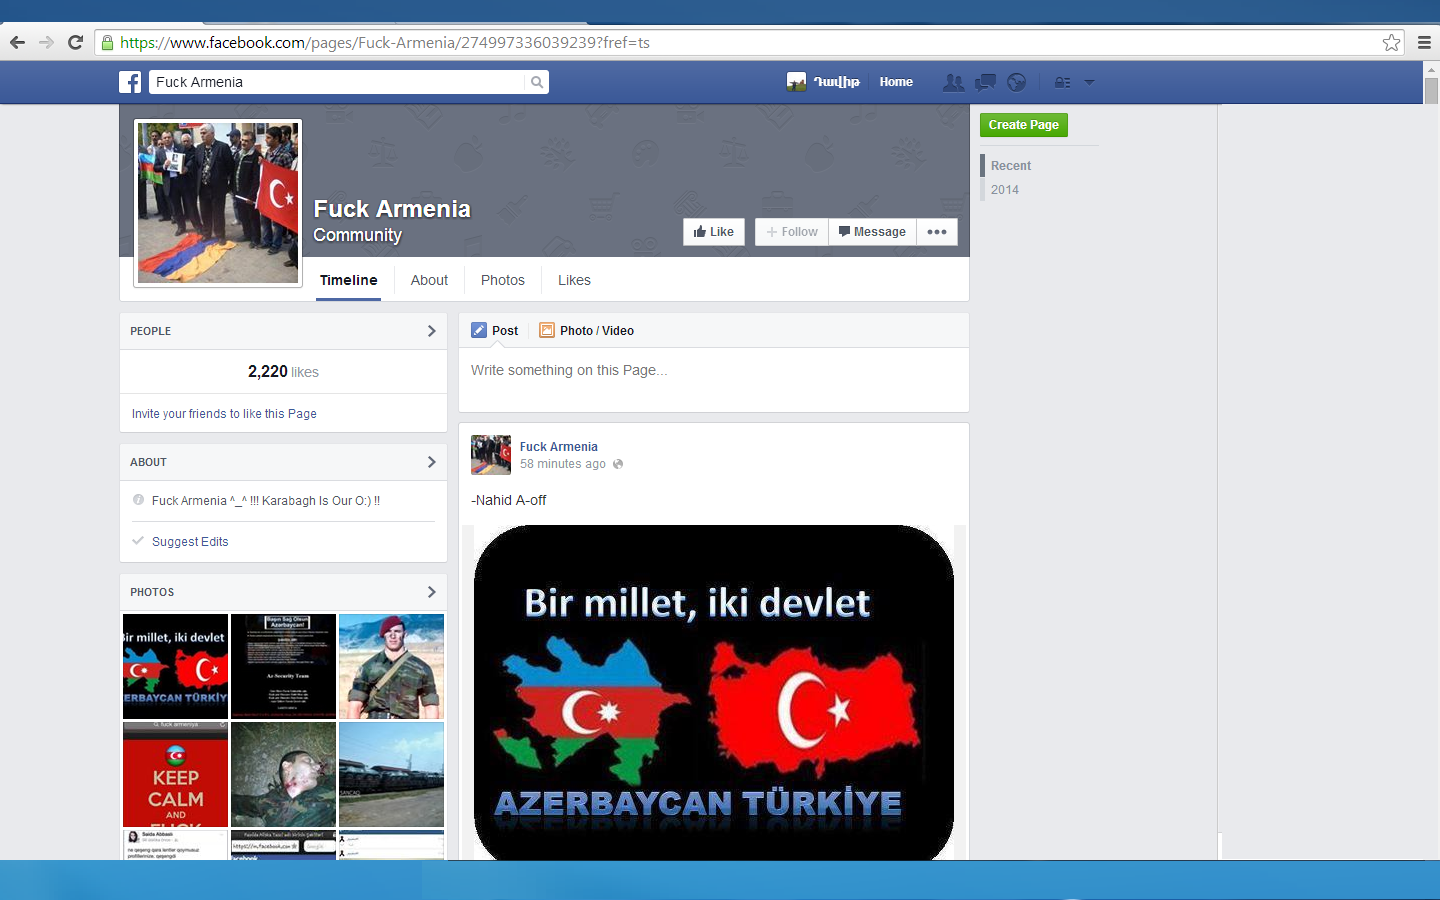Click the picture icon beside Photo / Video

coord(547,330)
